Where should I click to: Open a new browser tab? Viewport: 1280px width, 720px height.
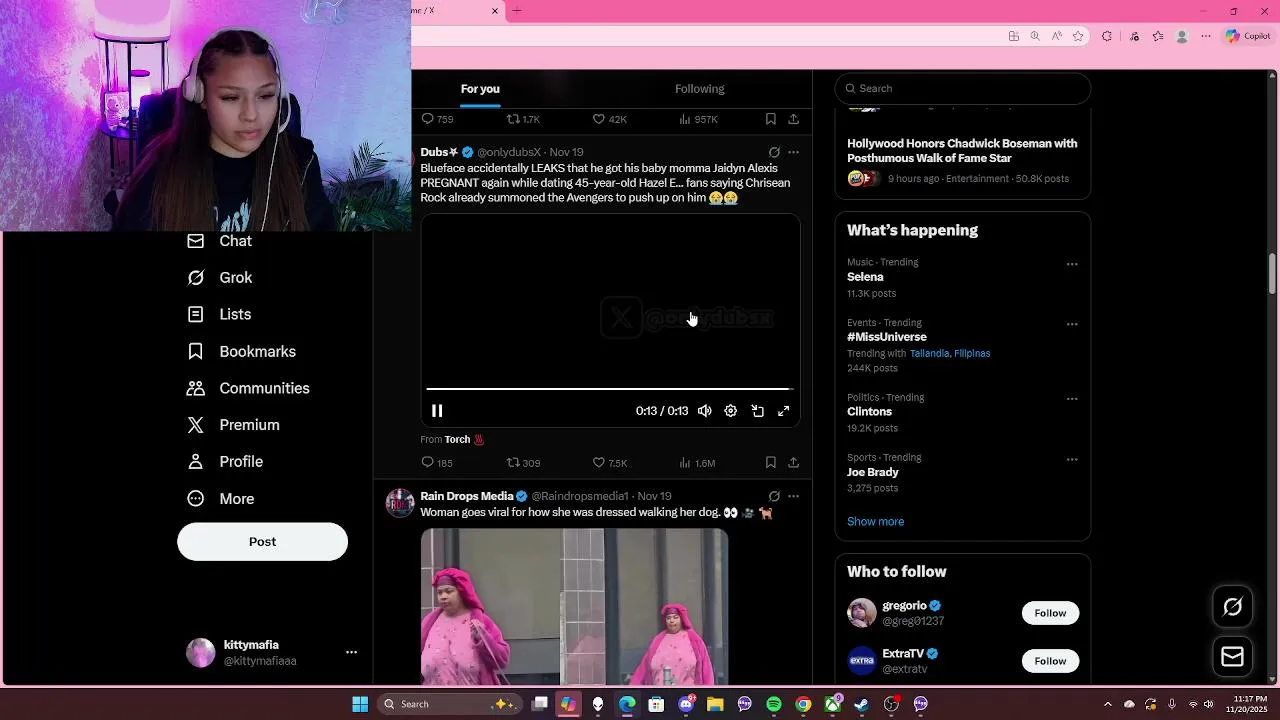pos(517,11)
